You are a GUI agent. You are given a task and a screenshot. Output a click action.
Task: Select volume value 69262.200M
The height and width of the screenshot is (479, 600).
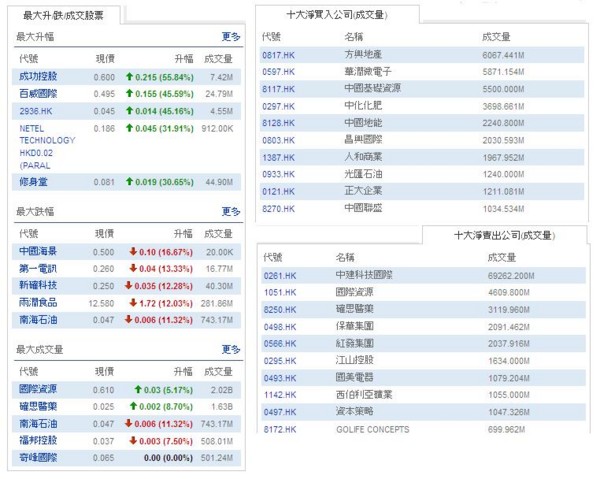pyautogui.click(x=511, y=276)
